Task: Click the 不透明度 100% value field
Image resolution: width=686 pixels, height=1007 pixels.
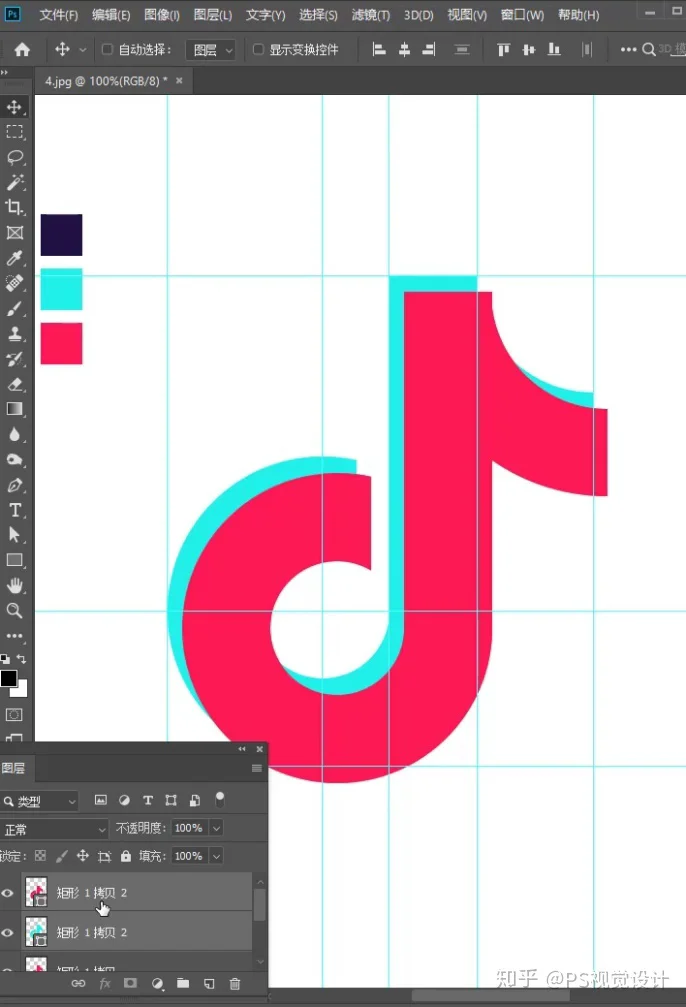Action: click(189, 828)
